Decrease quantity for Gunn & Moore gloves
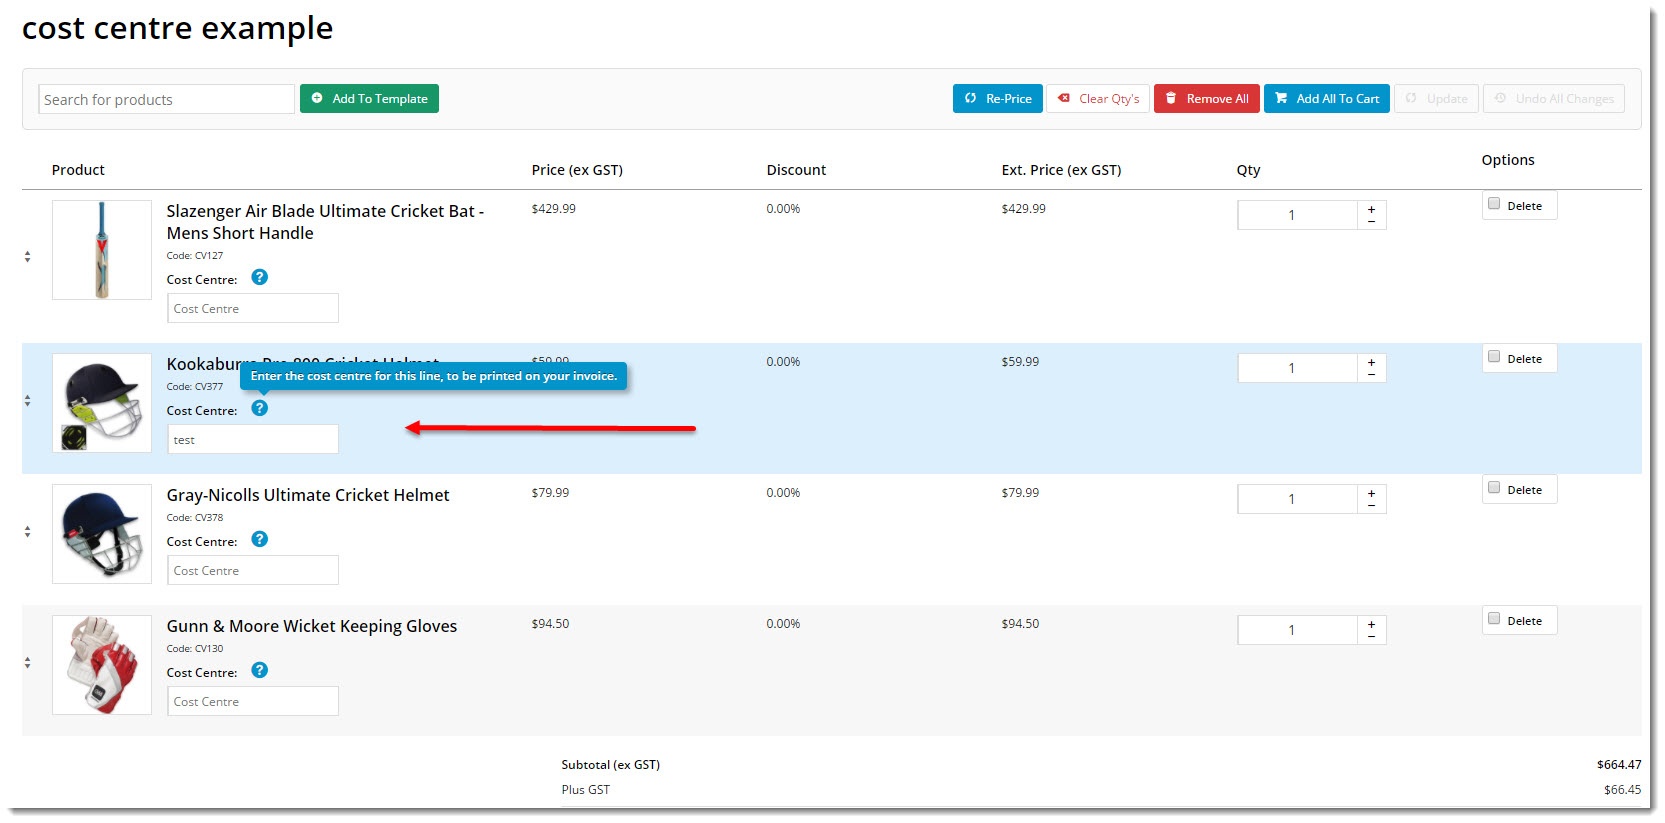This screenshot has width=1665, height=823. pos(1372,636)
